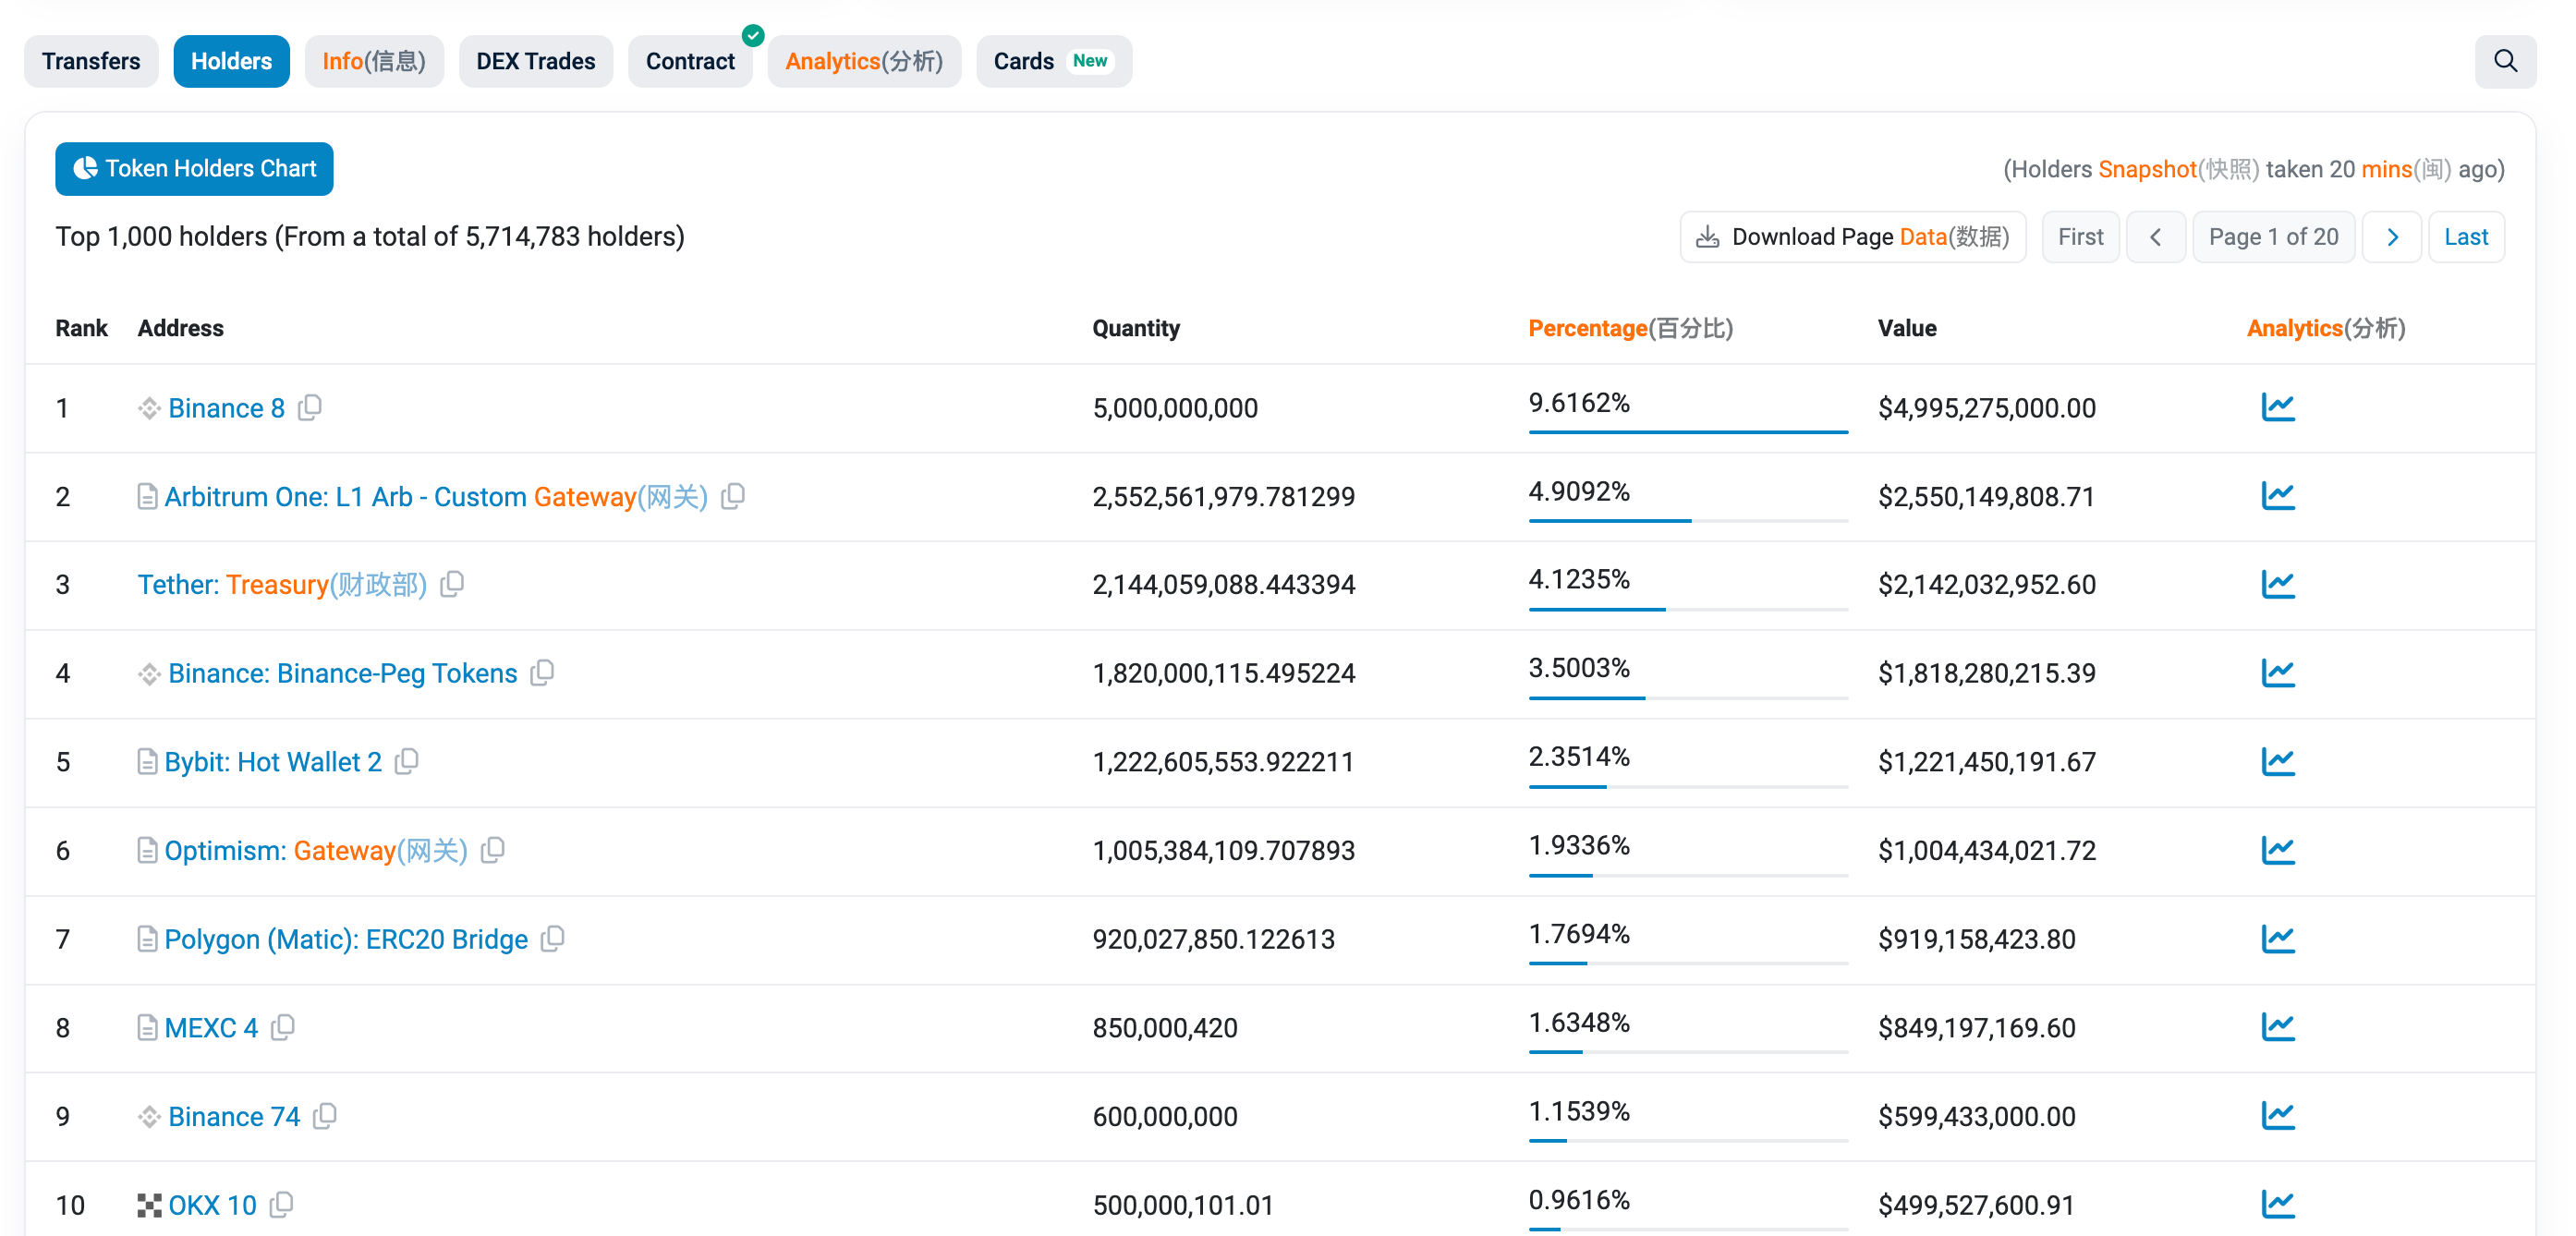Screen dimensions: 2576x1236
Task: Open the analytics chart icon for Binance 8
Action: 2277,407
